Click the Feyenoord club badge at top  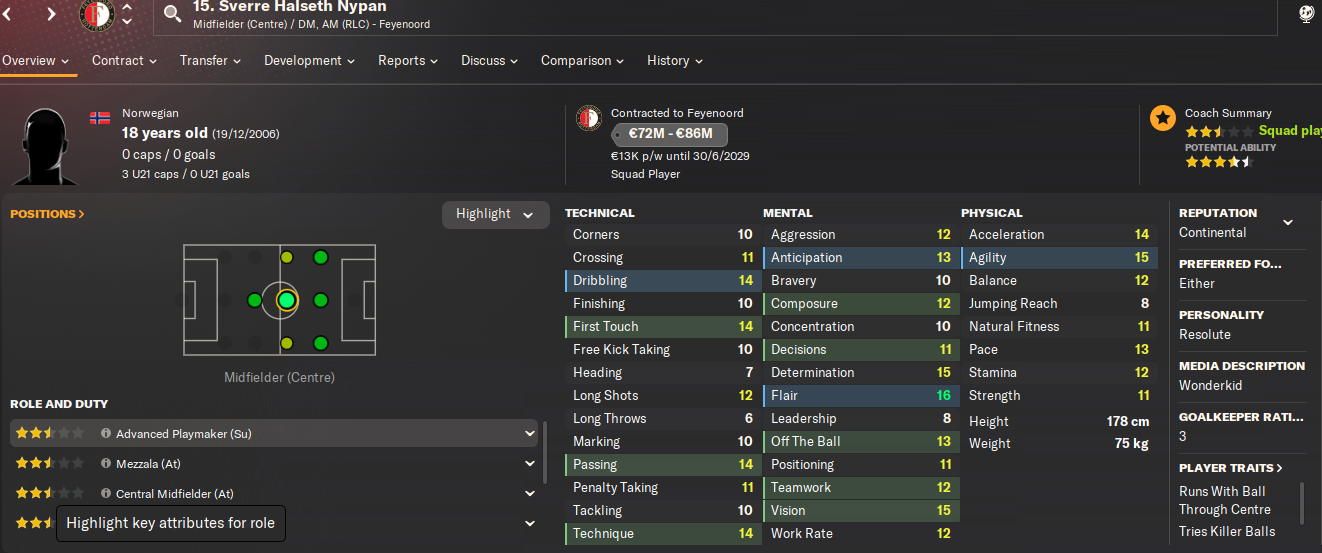pyautogui.click(x=97, y=14)
